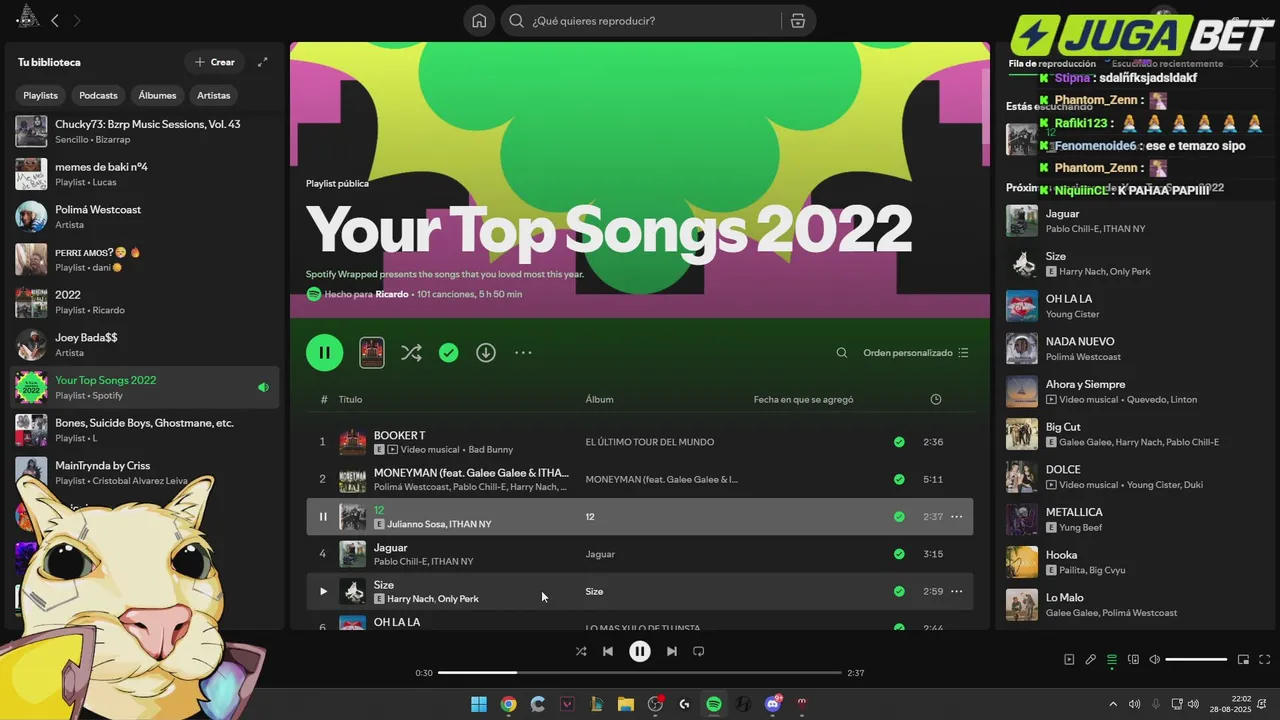The height and width of the screenshot is (720, 1280).
Task: Skip to next track in player bar
Action: 672,651
